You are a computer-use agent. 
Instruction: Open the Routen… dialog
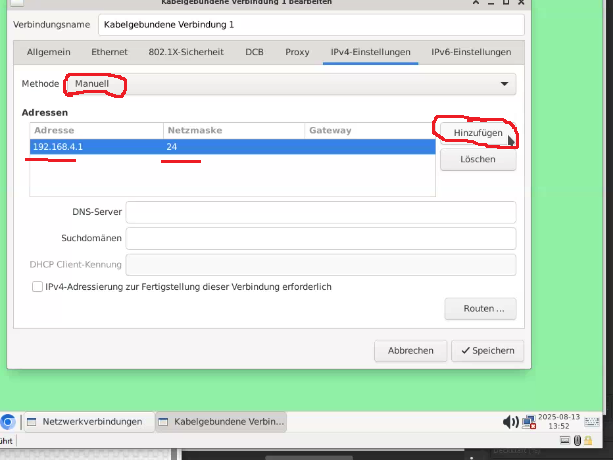(x=480, y=309)
